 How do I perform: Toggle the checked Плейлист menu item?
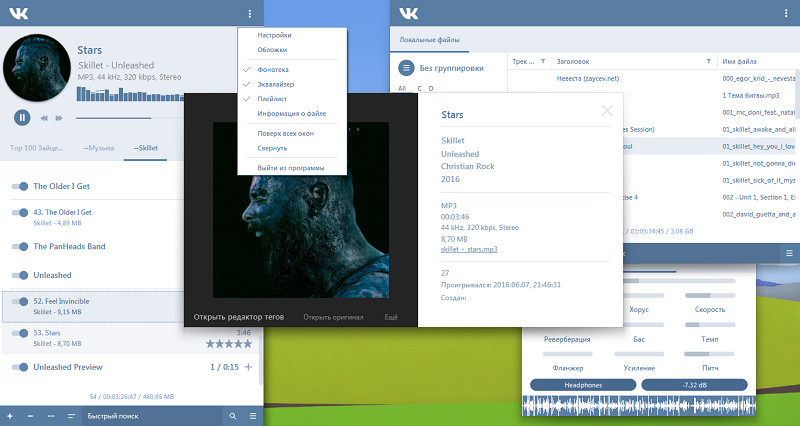[292, 99]
